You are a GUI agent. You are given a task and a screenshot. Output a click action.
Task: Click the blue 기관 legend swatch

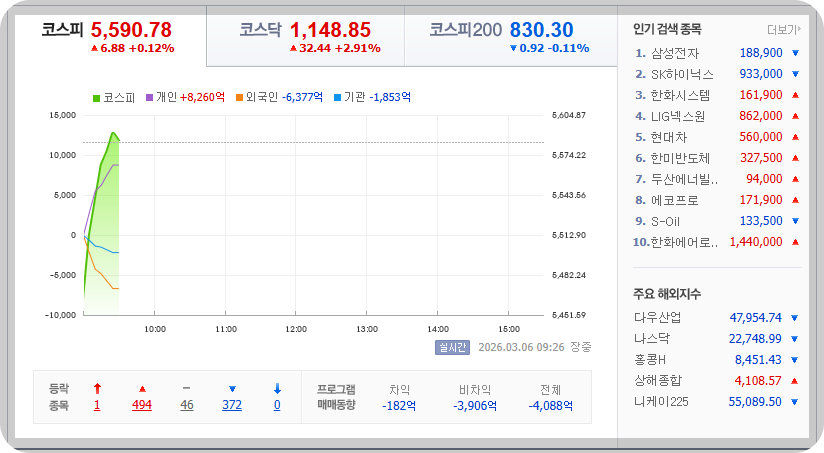[337, 98]
